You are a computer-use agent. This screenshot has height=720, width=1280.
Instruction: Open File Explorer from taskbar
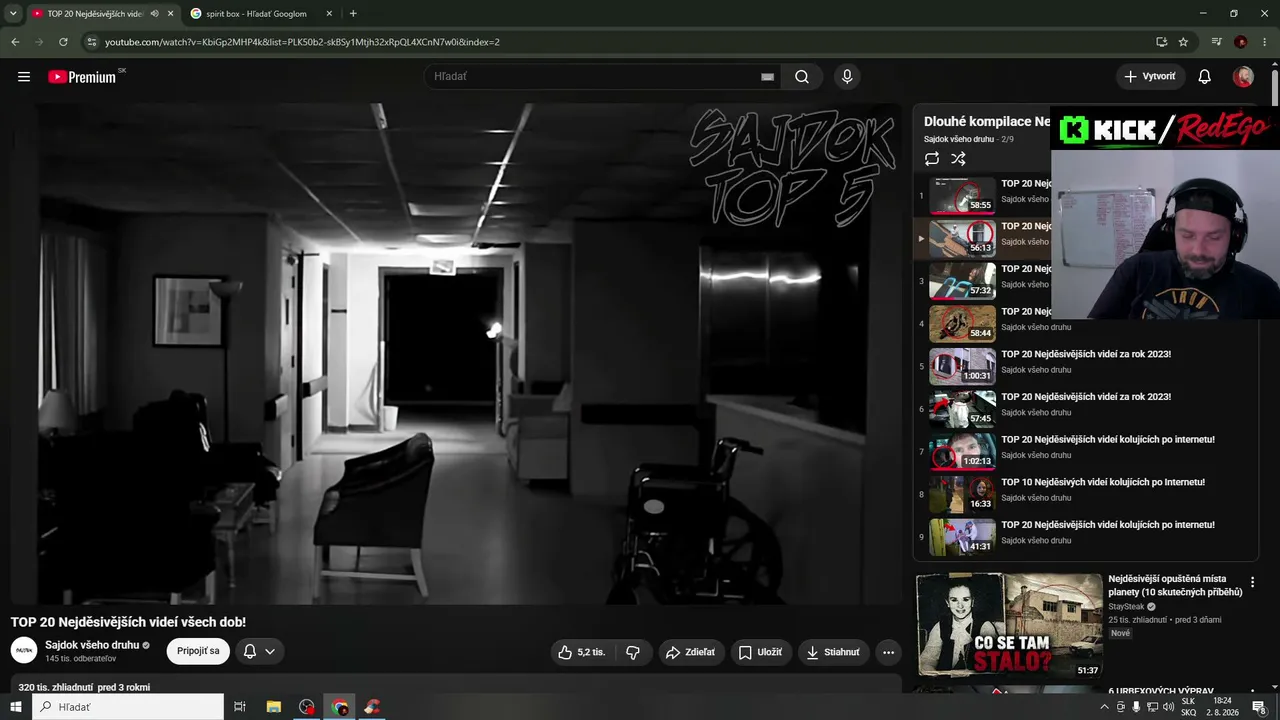[273, 707]
